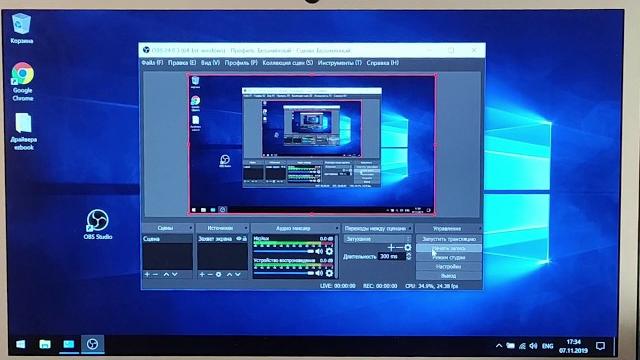Open the notification center icon
The width and height of the screenshot is (640, 360).
600,346
